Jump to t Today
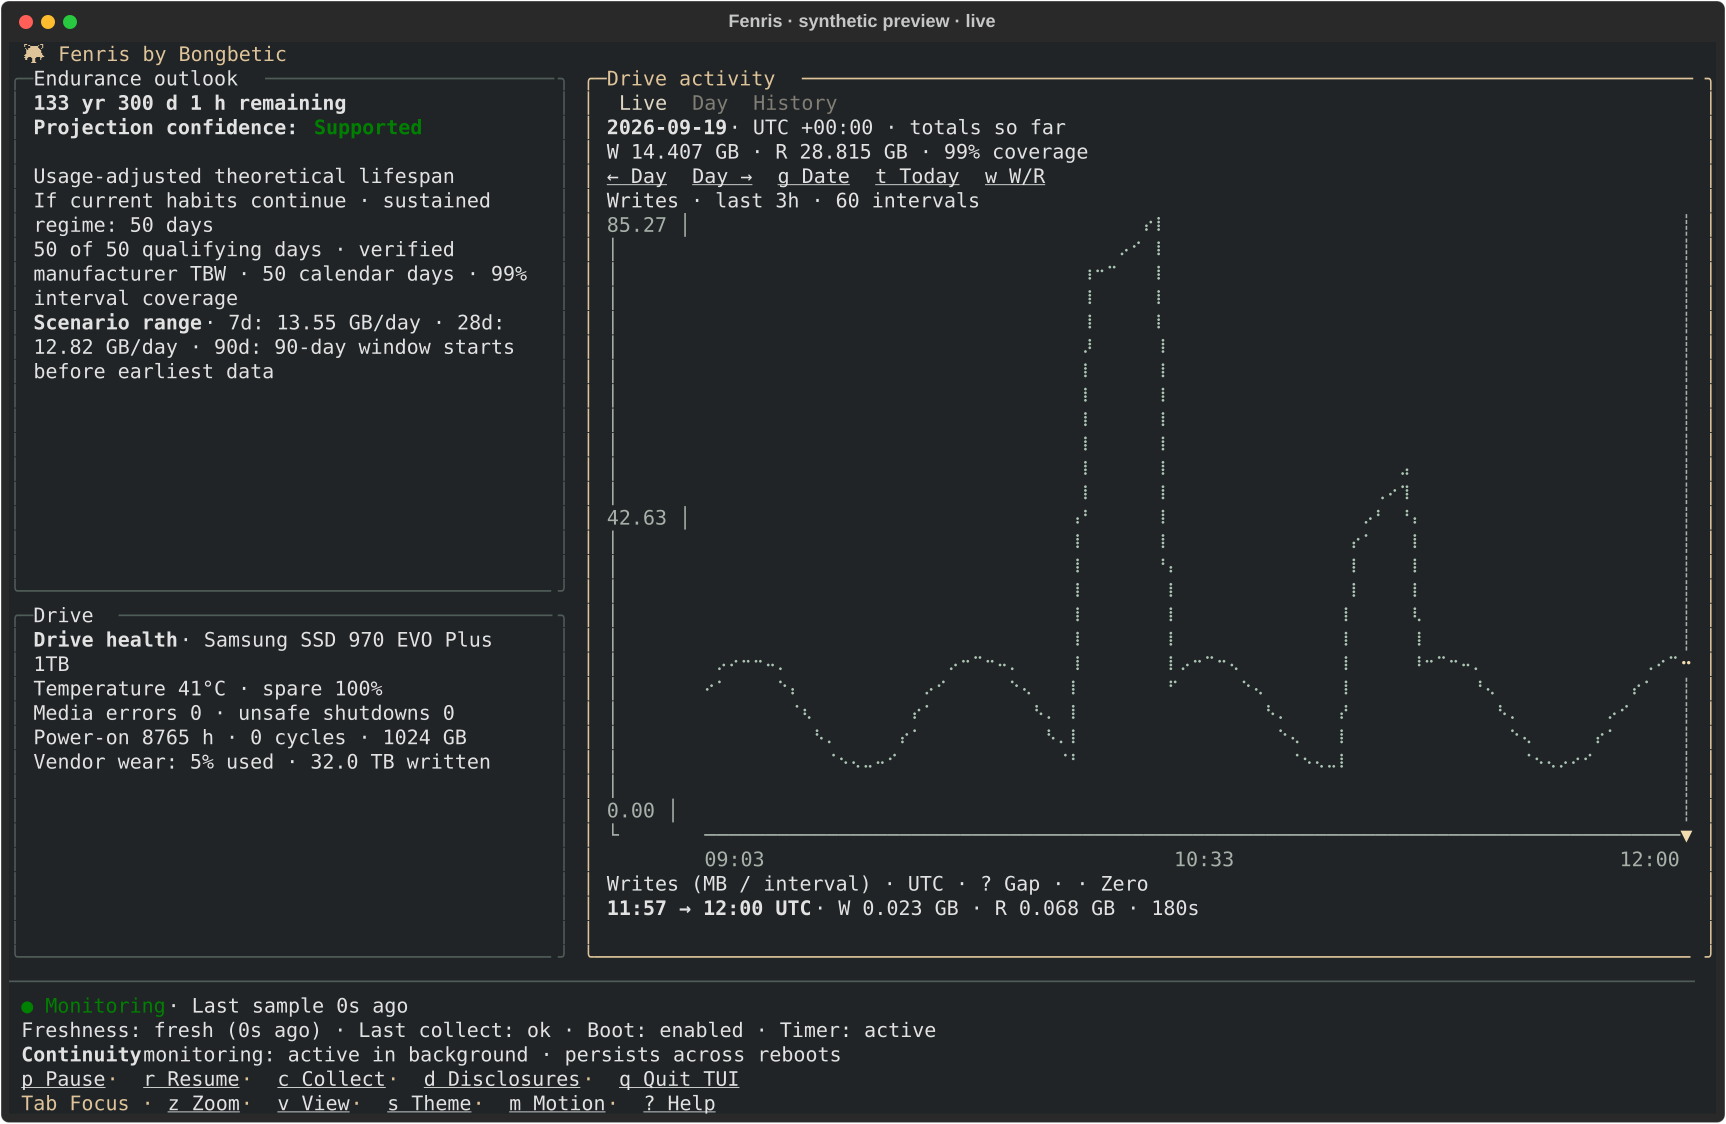 pos(917,177)
